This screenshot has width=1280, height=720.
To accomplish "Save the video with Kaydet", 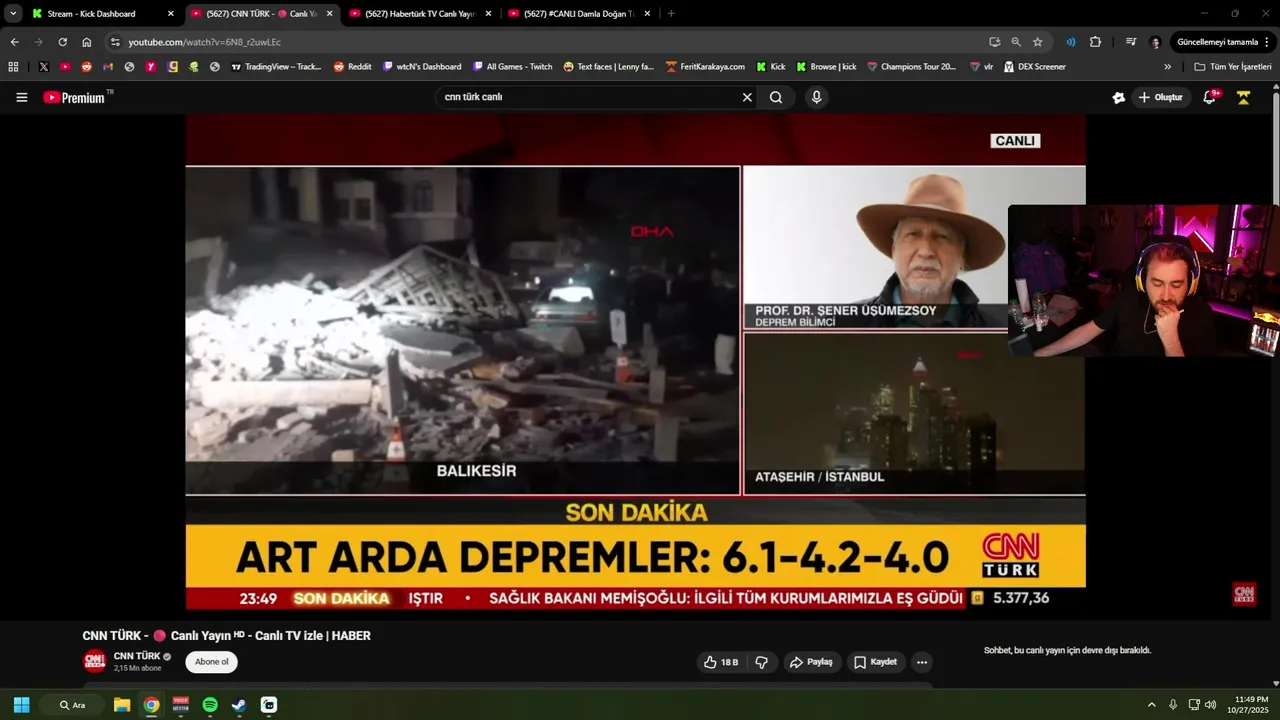I will (x=875, y=662).
